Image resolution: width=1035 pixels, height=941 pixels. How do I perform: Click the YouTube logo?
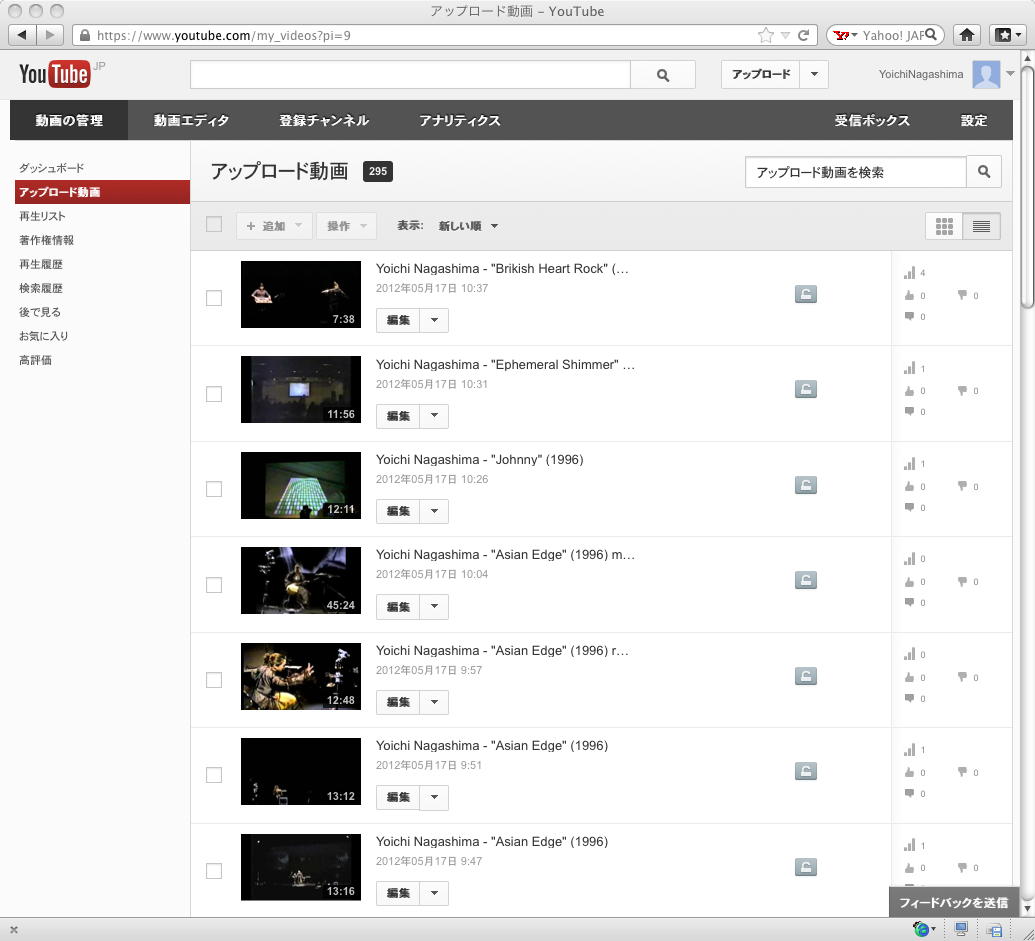pos(54,74)
